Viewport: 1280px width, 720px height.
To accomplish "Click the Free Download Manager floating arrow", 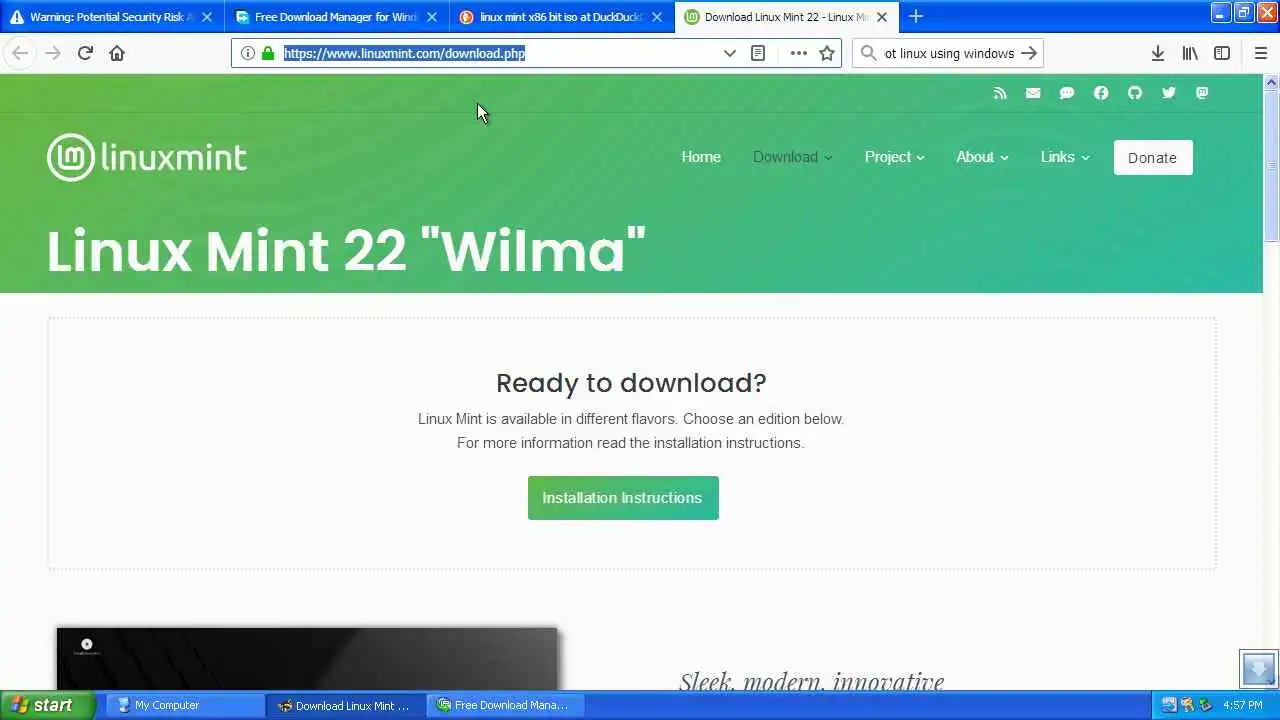I will click(1258, 668).
